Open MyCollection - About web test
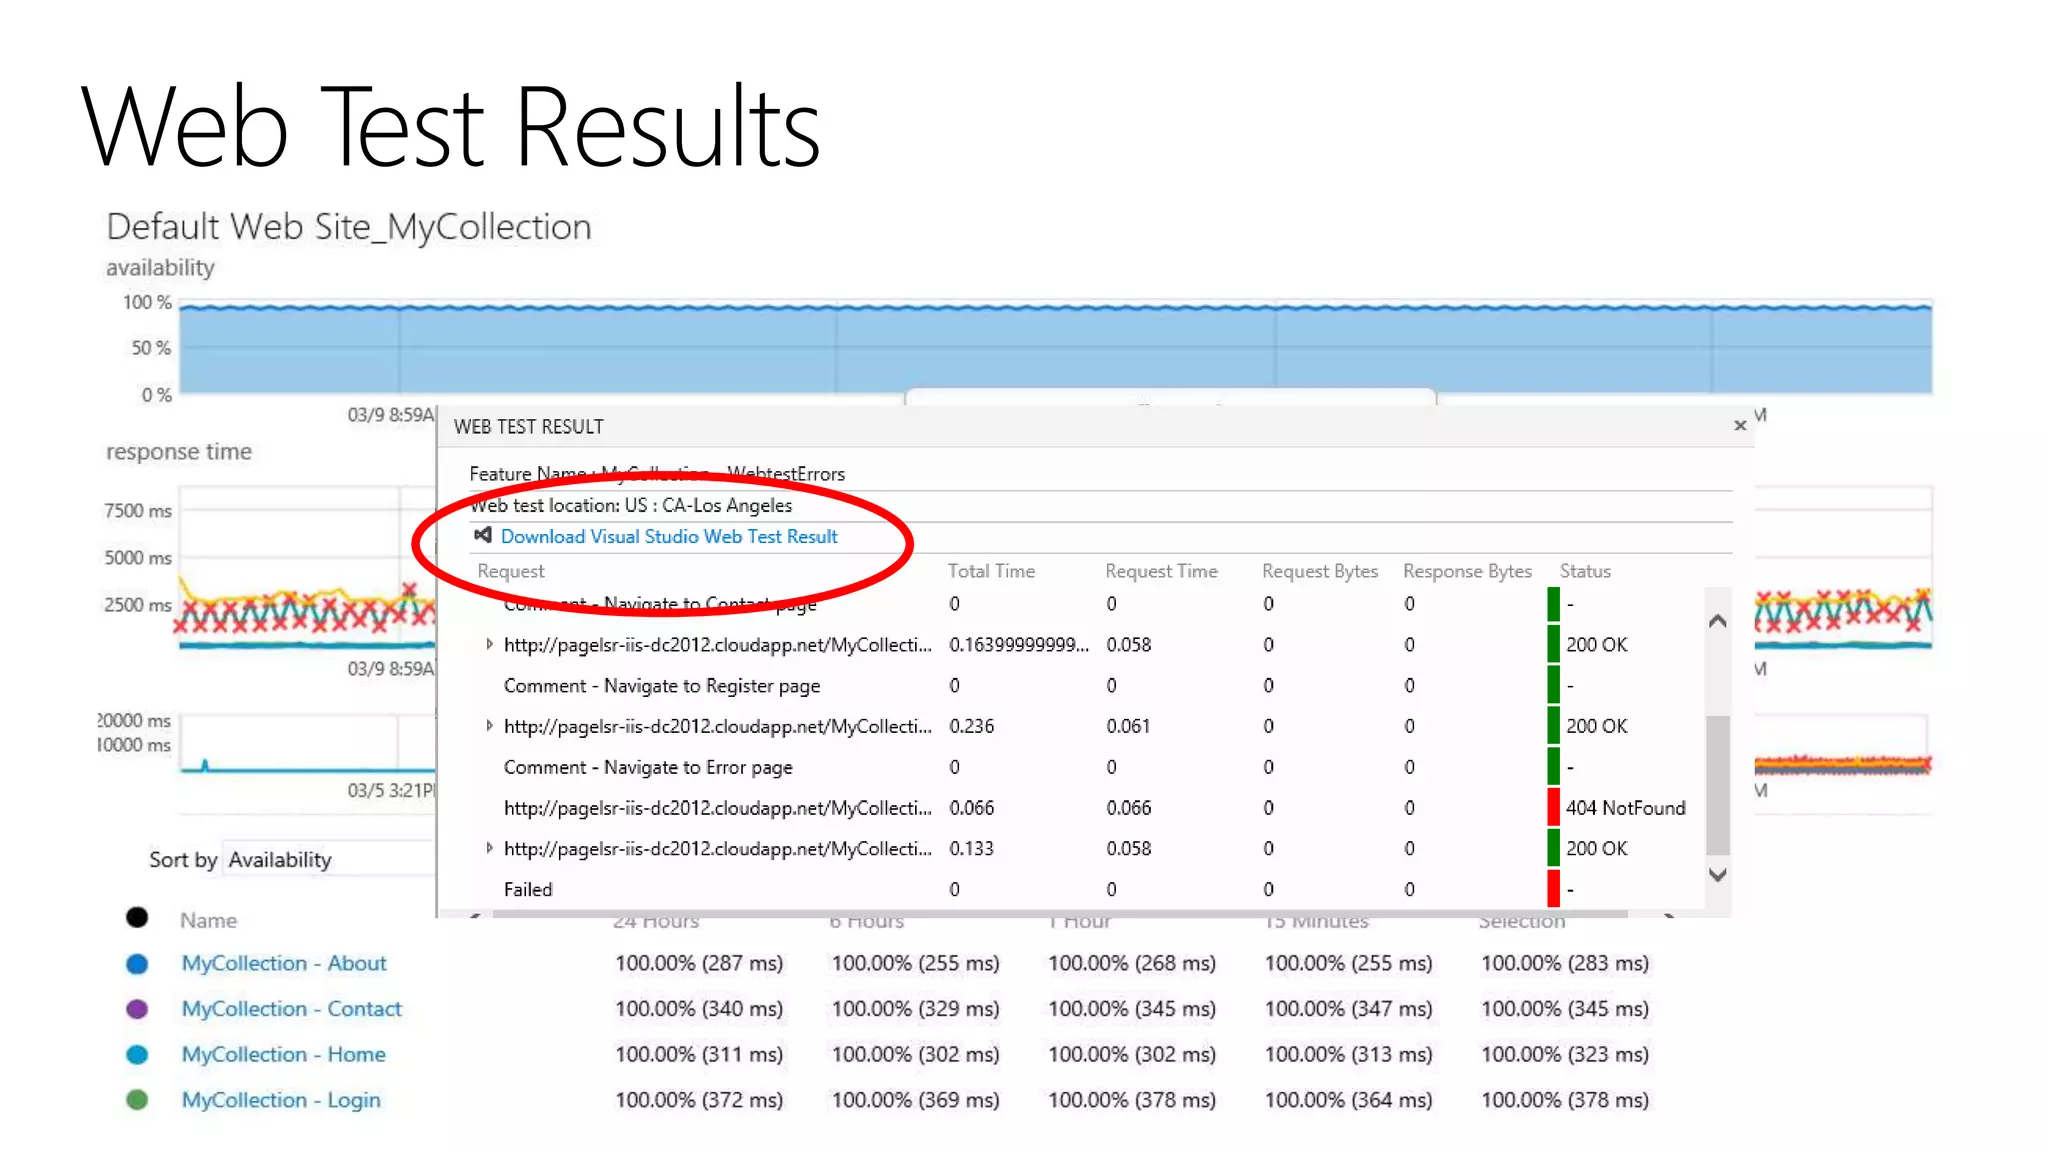The width and height of the screenshot is (2048, 1152). pyautogui.click(x=284, y=963)
